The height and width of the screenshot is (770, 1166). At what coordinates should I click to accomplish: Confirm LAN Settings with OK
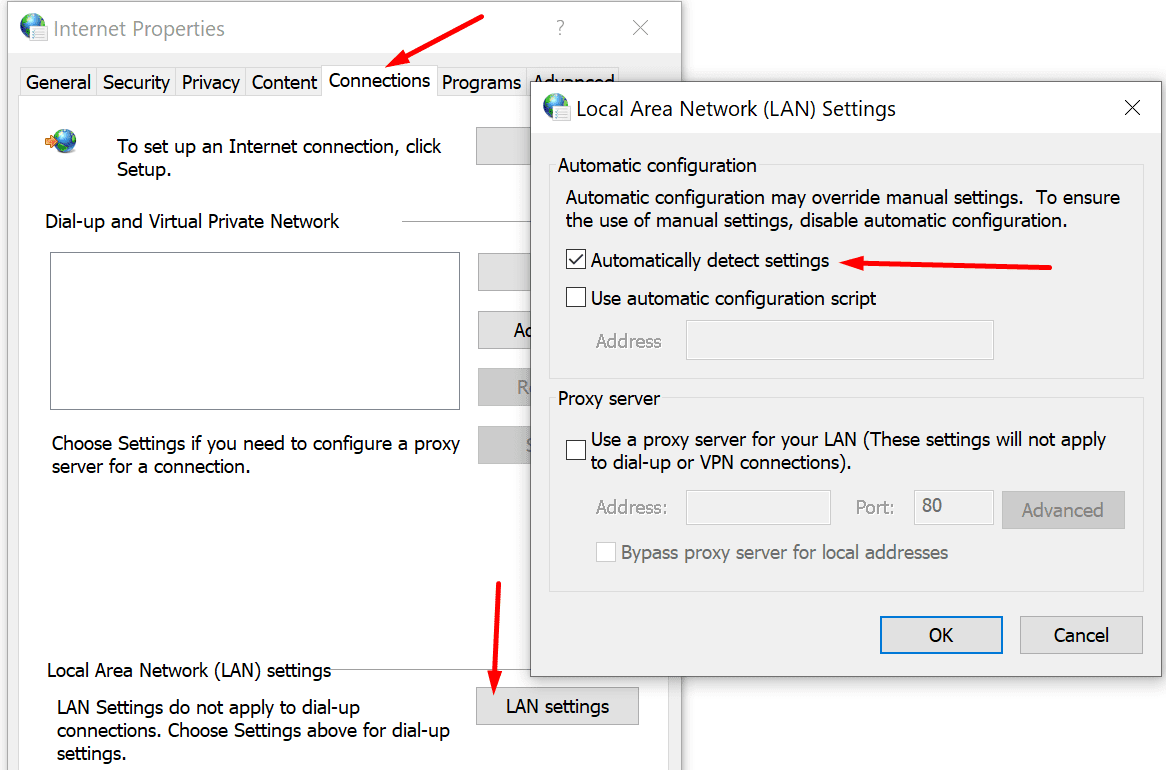point(941,635)
